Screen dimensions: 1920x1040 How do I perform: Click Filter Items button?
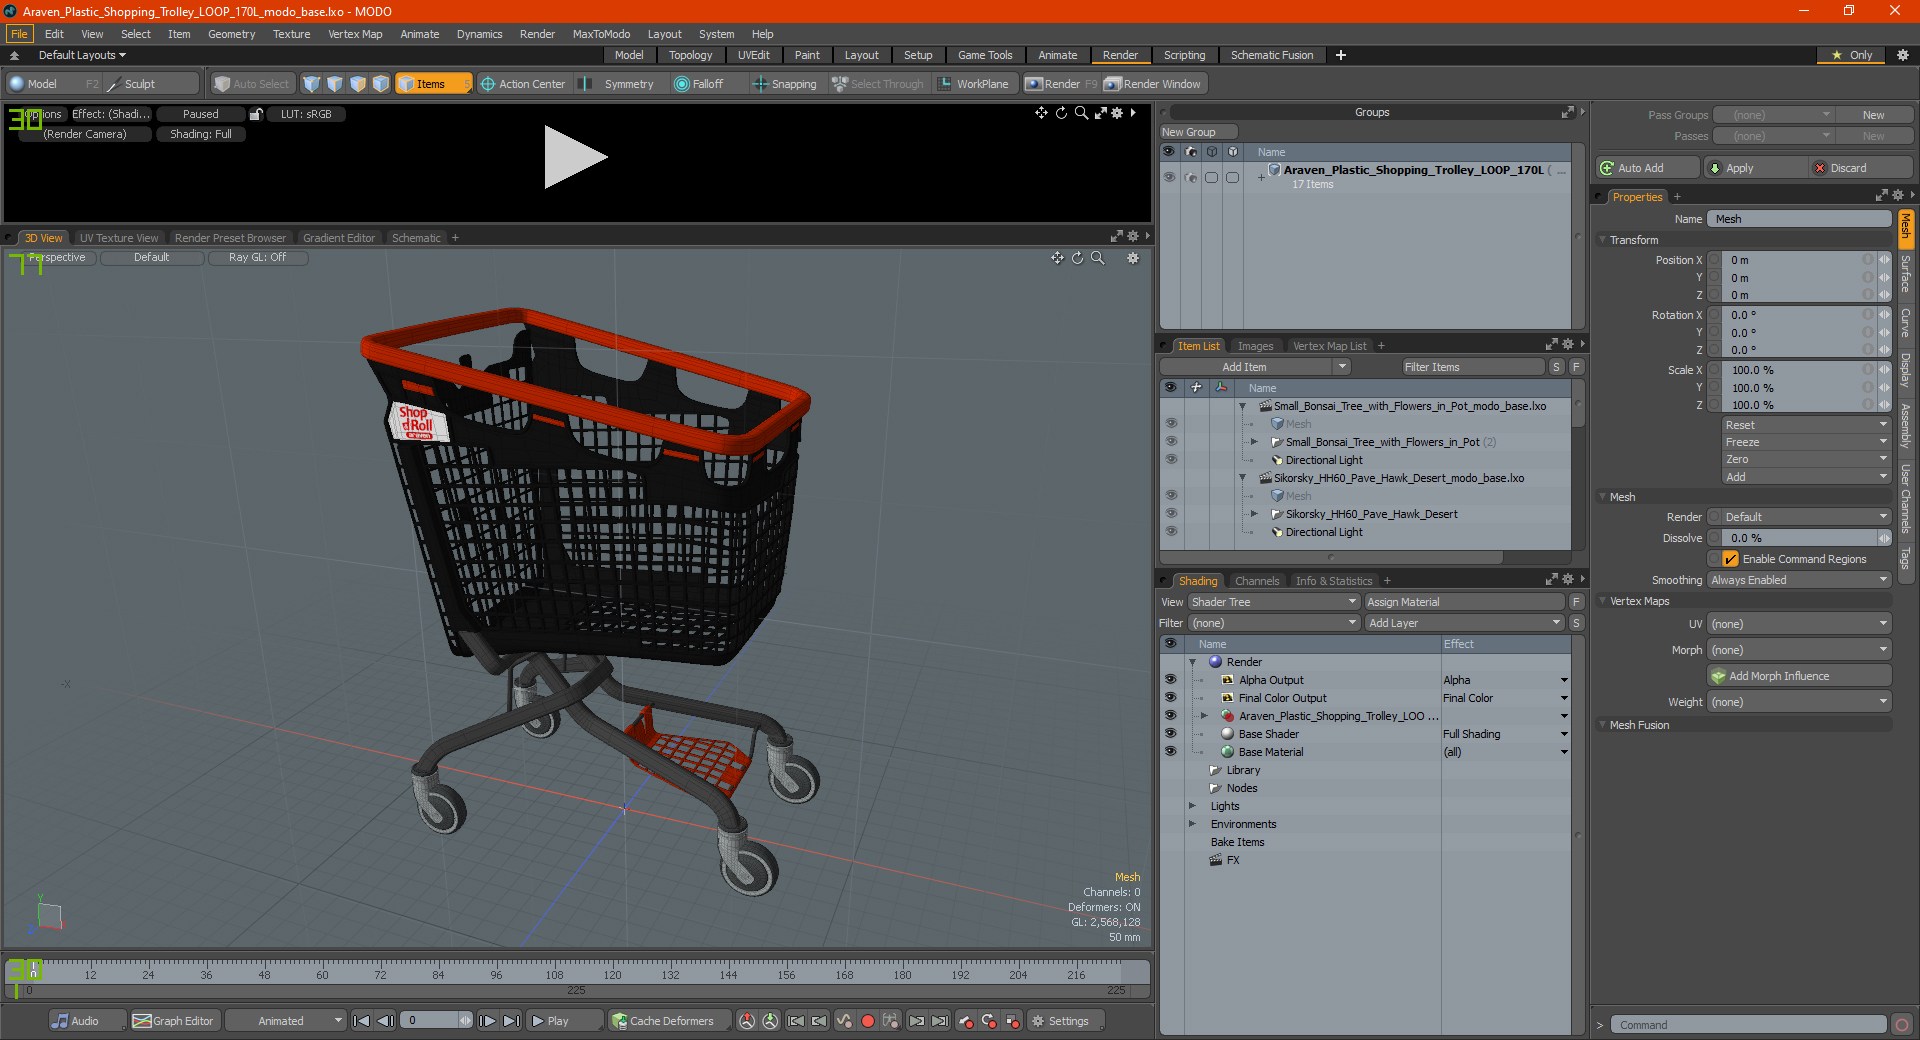[x=1472, y=367]
